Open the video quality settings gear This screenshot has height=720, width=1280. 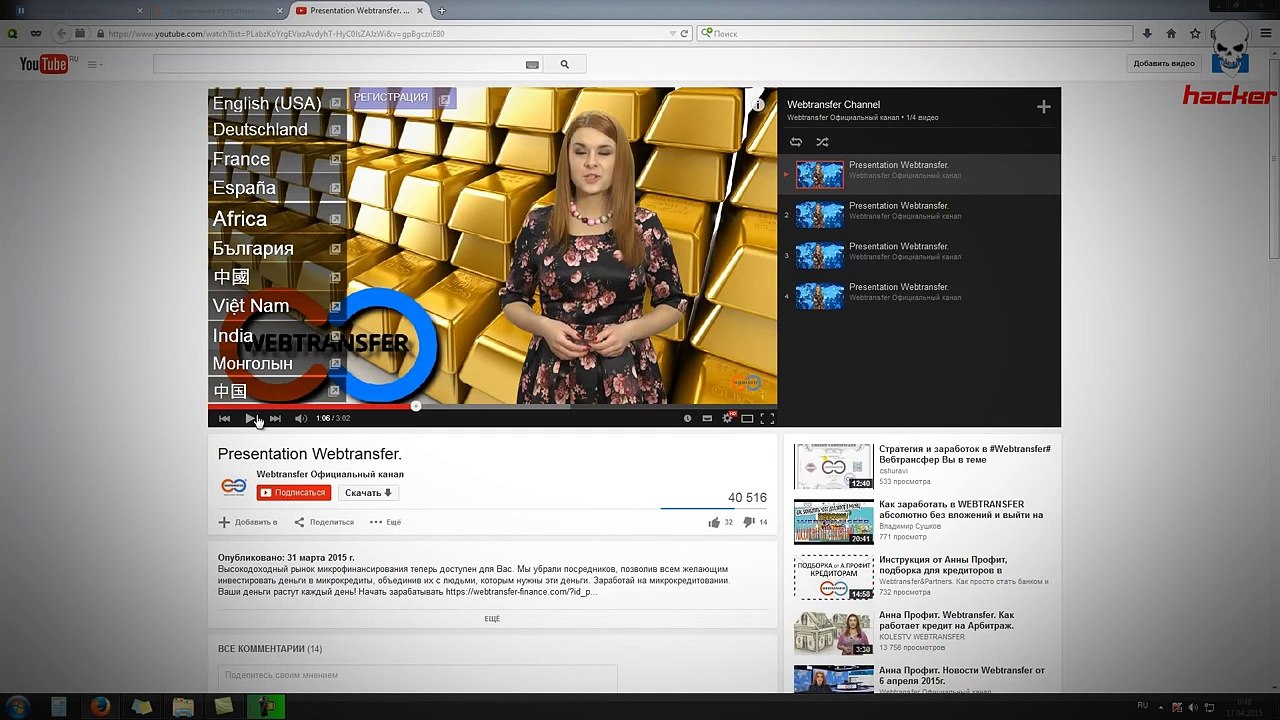pyautogui.click(x=728, y=418)
